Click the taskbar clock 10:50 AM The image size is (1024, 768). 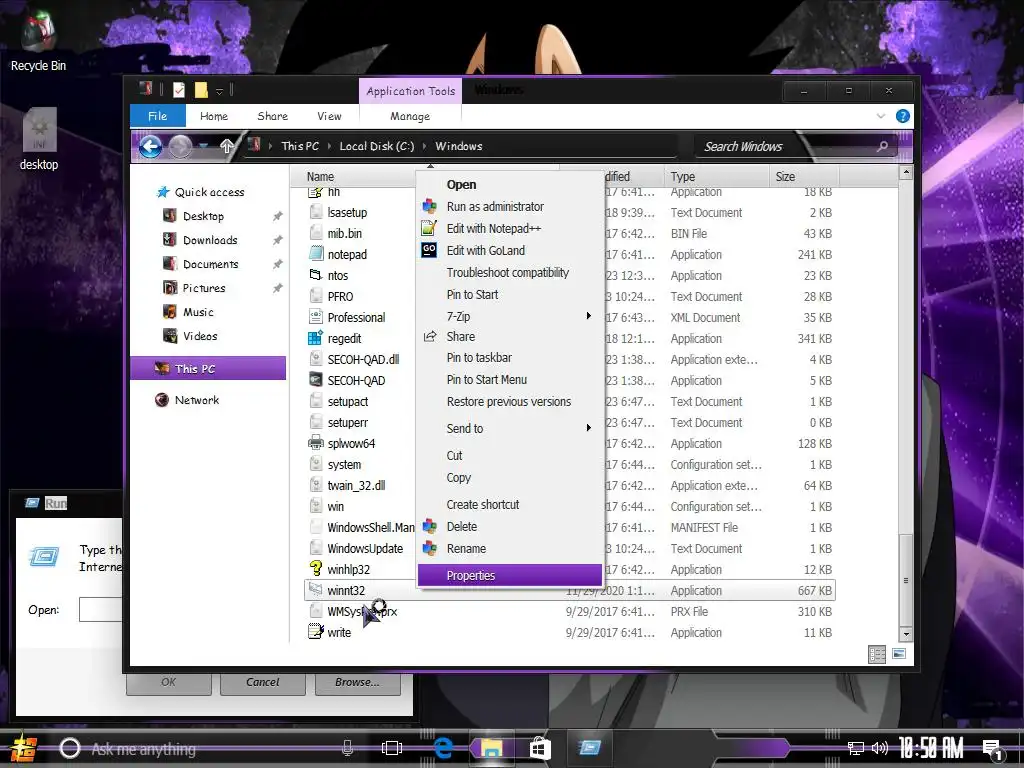tap(931, 748)
